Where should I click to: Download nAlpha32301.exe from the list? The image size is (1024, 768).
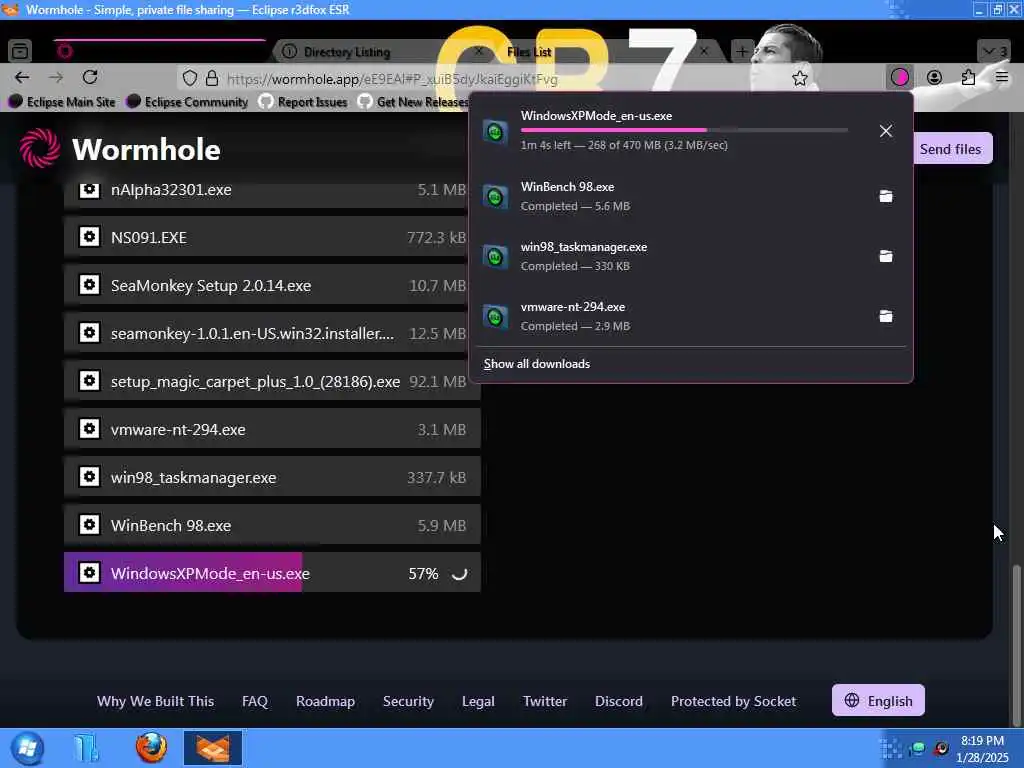coord(272,191)
